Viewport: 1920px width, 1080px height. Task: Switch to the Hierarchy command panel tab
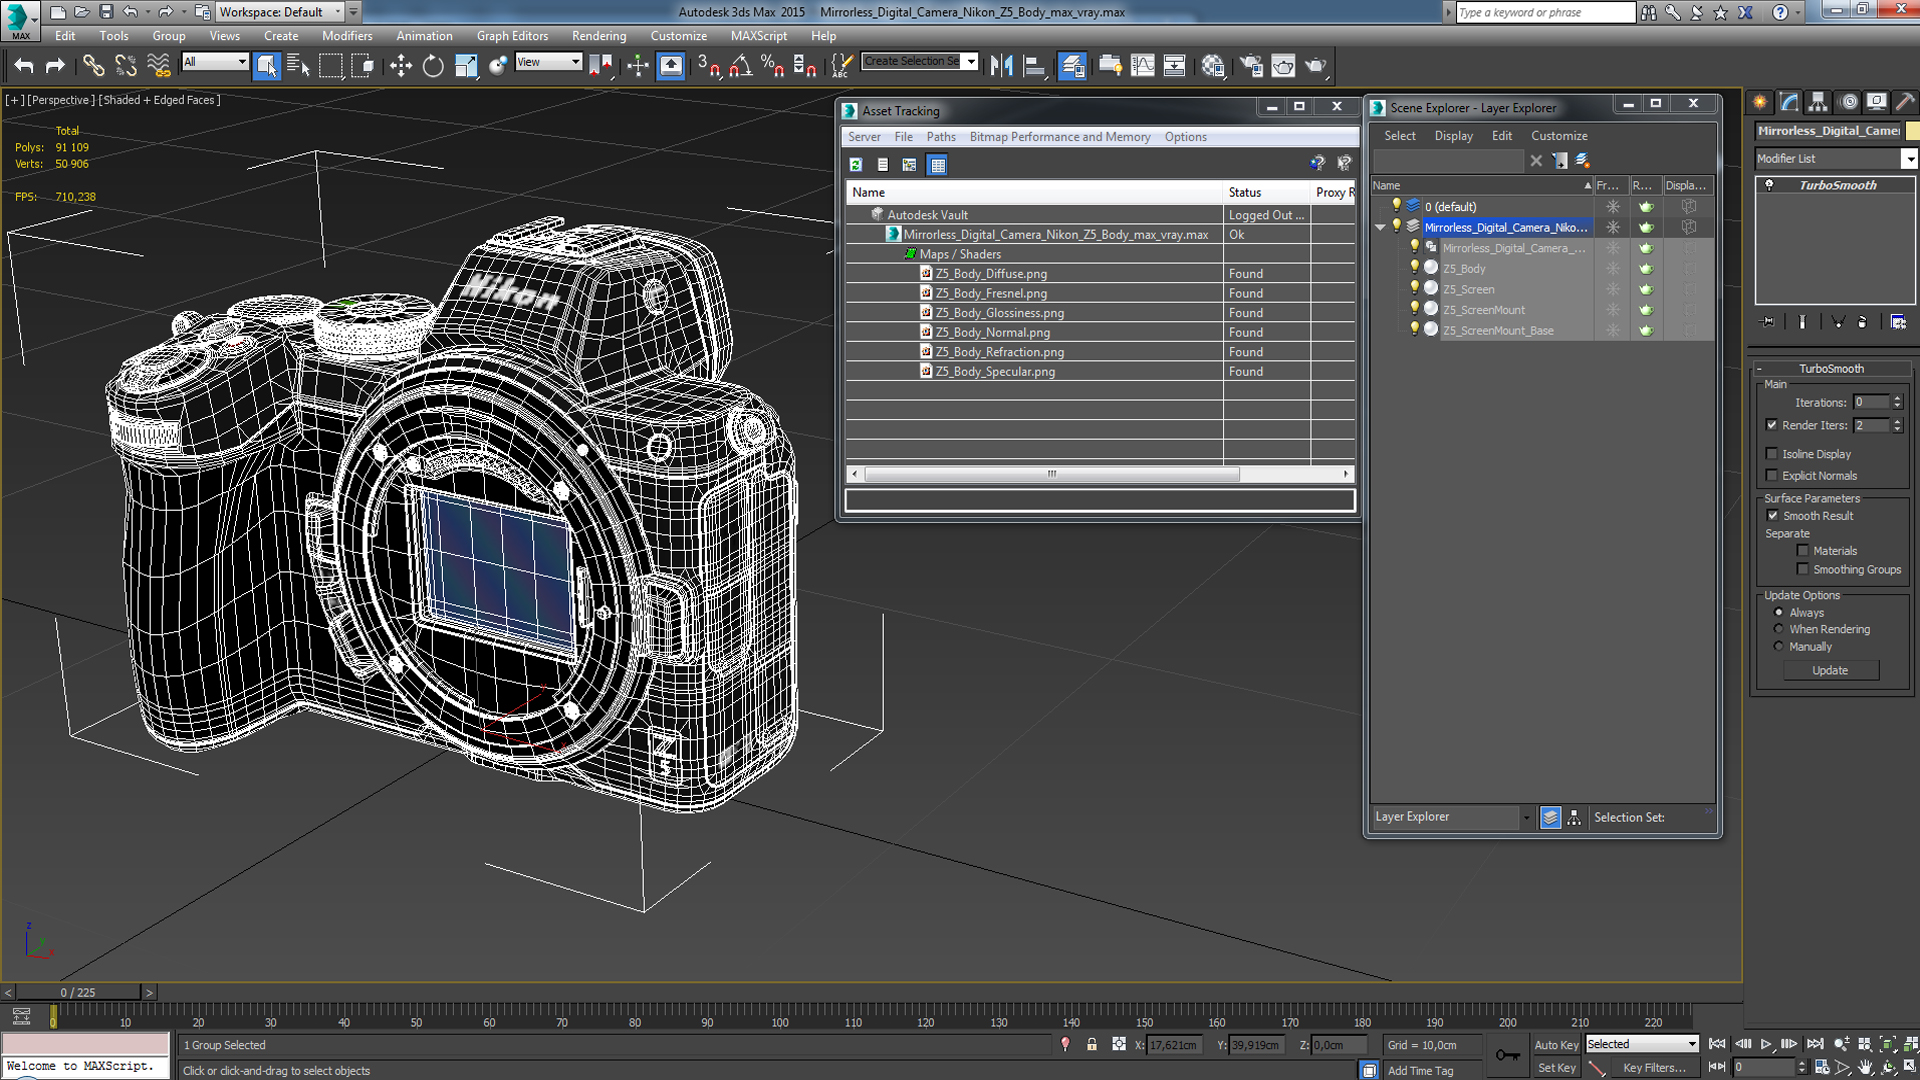point(1819,102)
